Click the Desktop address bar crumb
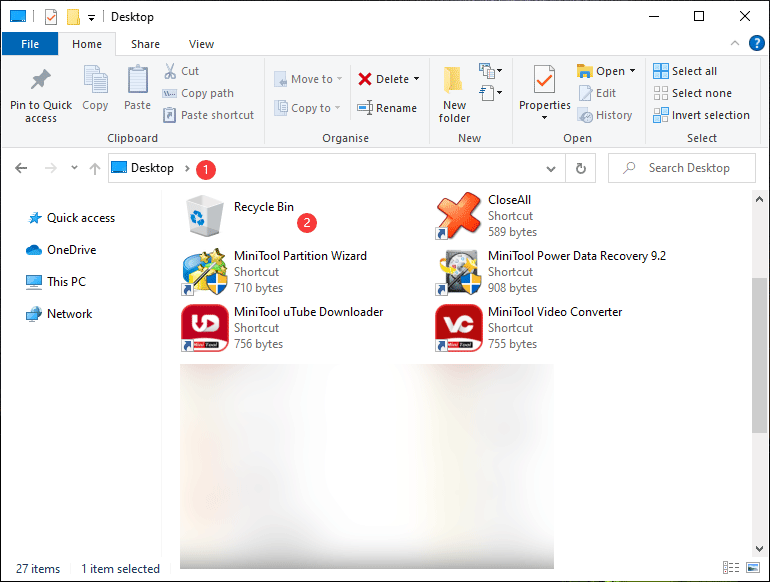This screenshot has width=770, height=582. pyautogui.click(x=152, y=168)
